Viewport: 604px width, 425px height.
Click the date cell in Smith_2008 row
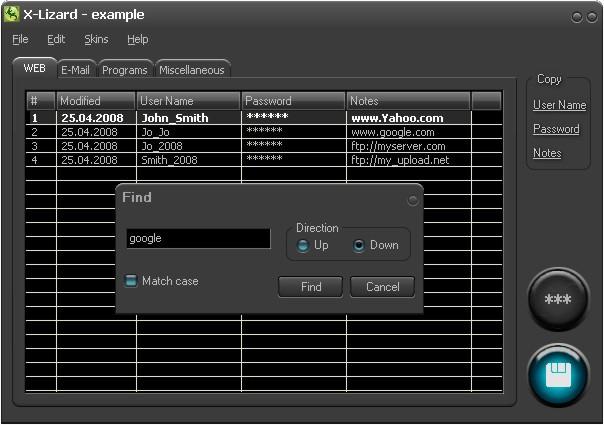tap(96, 160)
